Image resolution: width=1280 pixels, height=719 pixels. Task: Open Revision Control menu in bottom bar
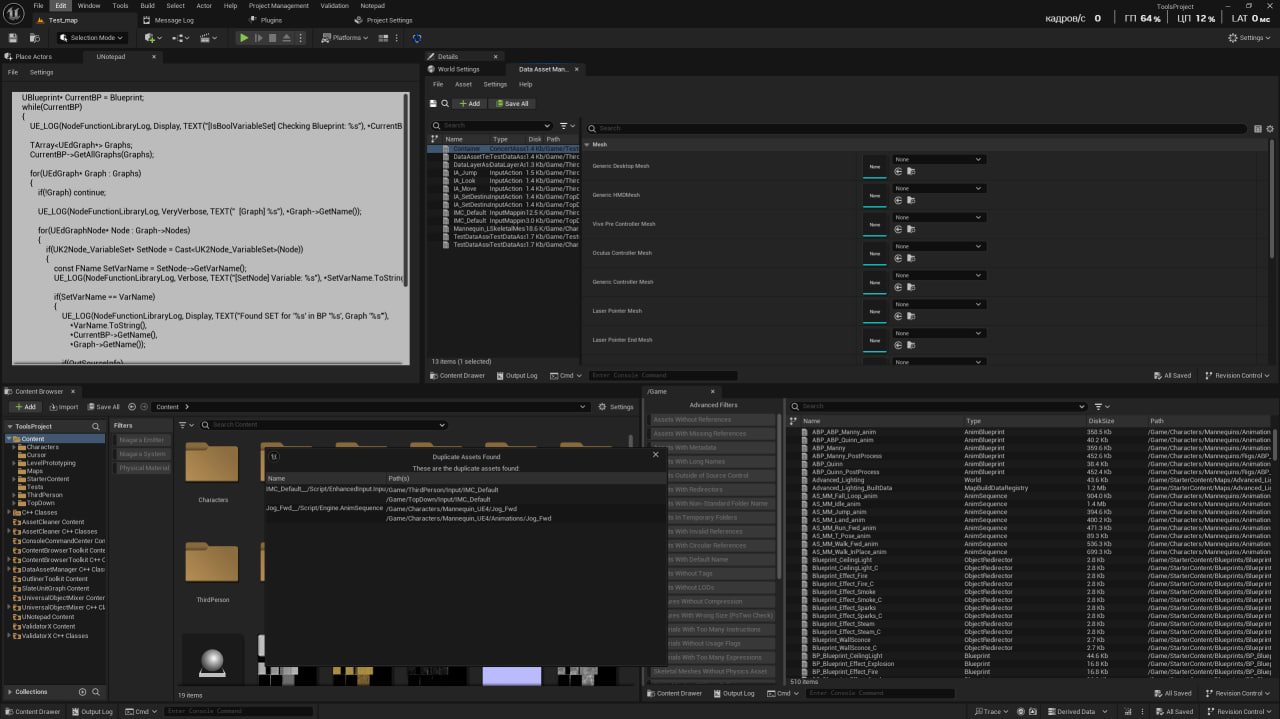(1240, 711)
